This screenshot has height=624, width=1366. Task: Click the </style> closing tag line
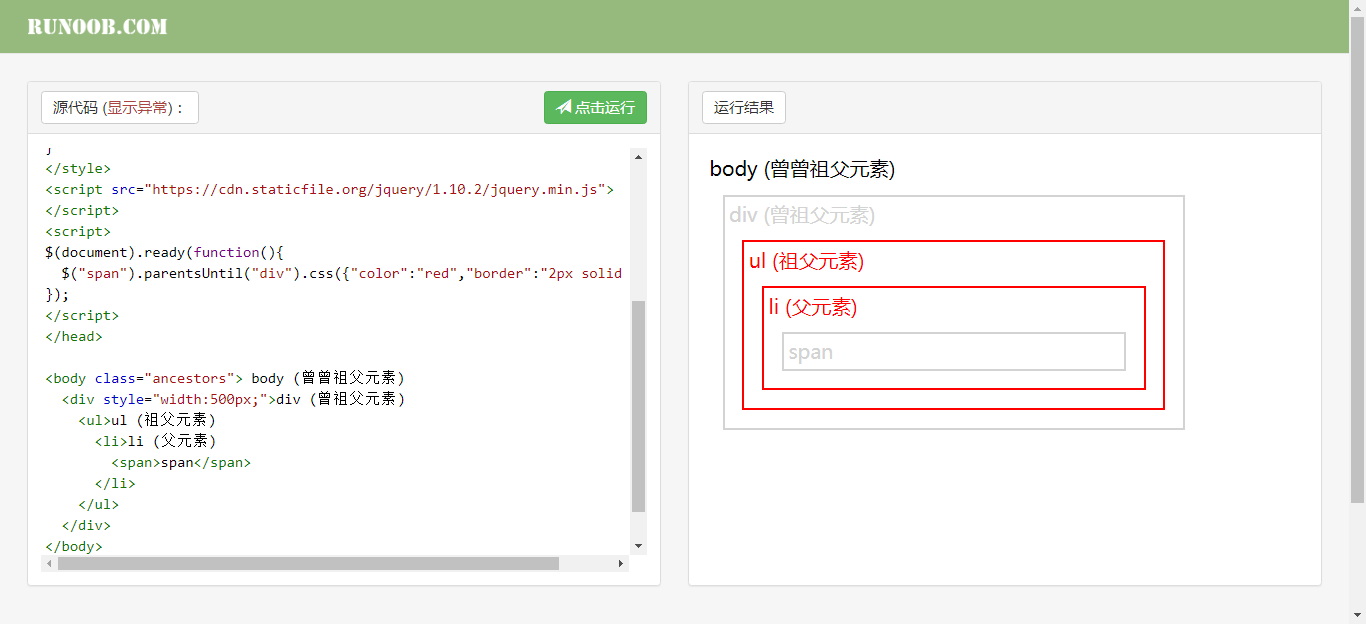pos(78,168)
